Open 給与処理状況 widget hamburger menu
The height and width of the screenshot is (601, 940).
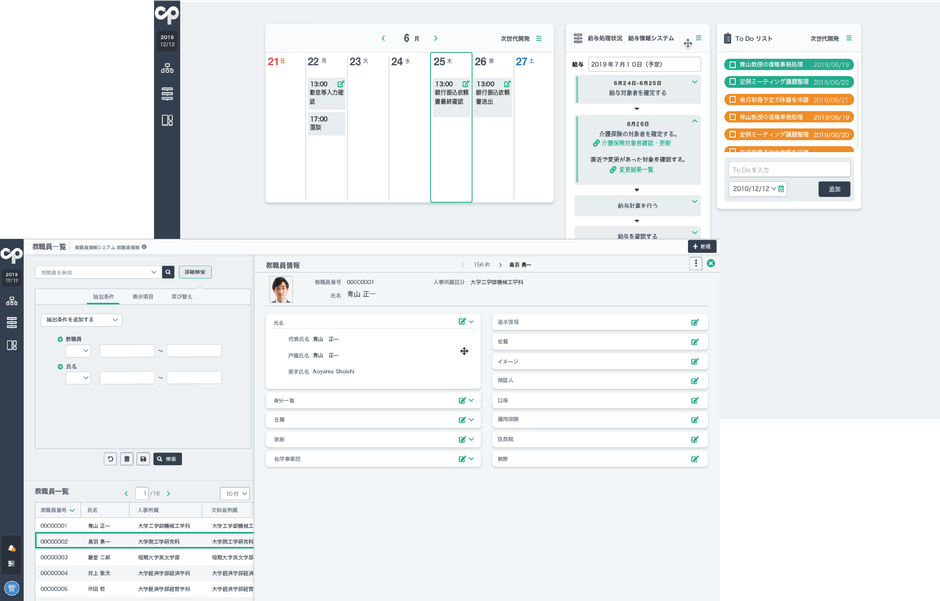tap(698, 38)
